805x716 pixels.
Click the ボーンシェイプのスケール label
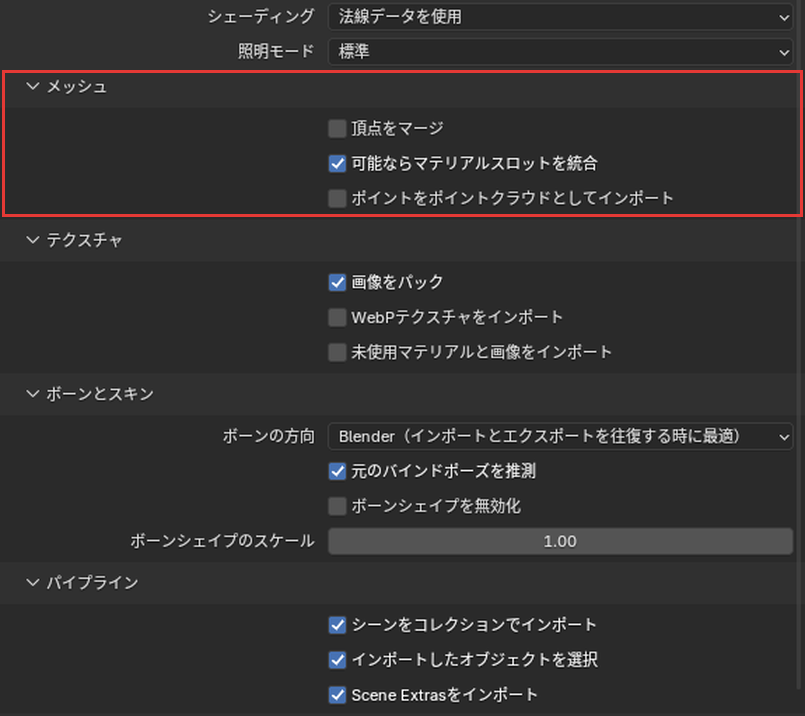click(222, 541)
